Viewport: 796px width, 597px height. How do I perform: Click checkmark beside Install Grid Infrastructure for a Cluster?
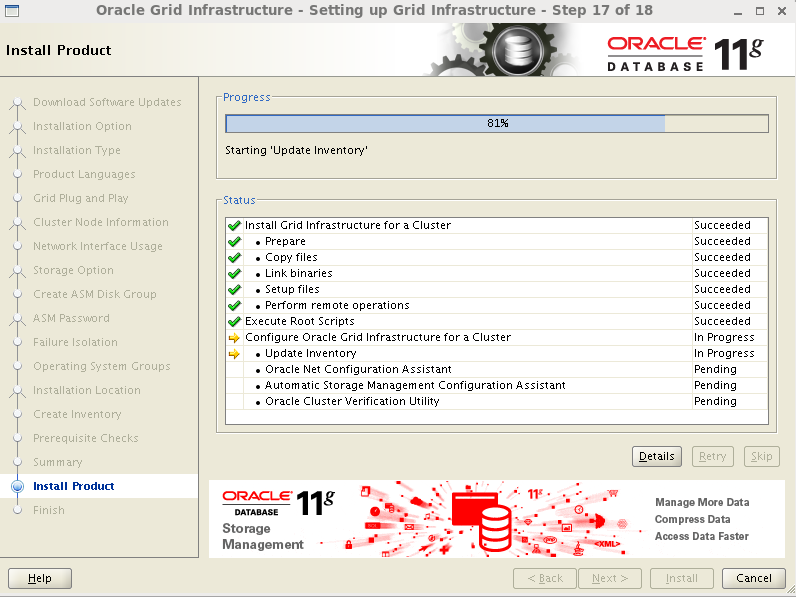(x=234, y=225)
